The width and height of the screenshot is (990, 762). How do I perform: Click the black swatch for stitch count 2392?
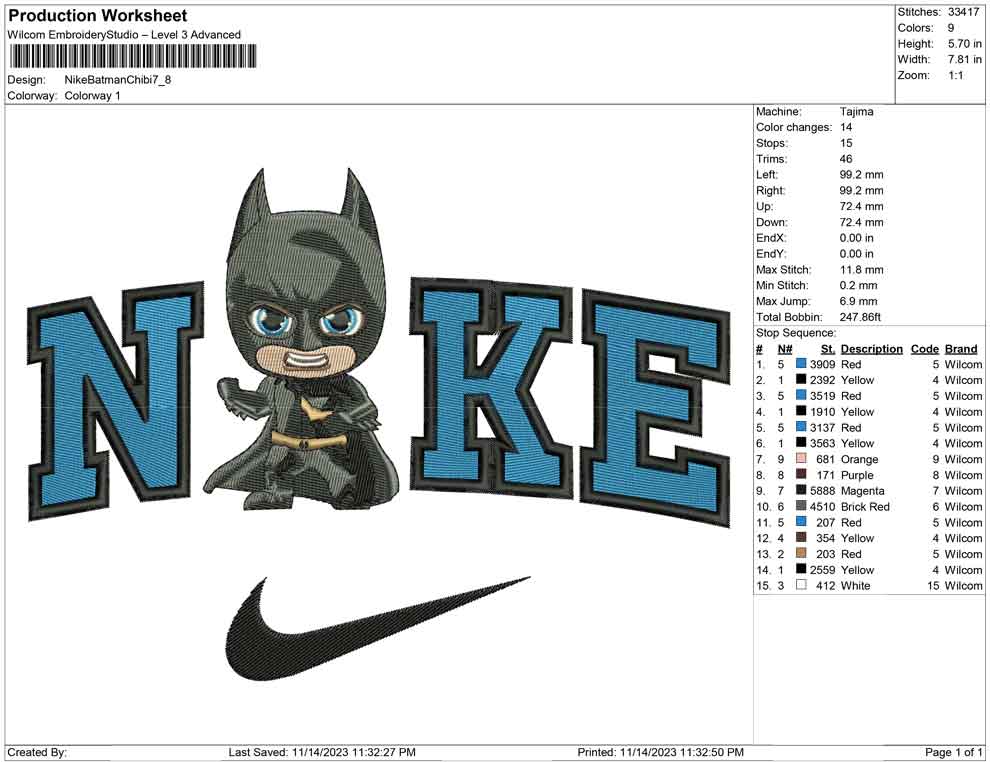coord(801,379)
